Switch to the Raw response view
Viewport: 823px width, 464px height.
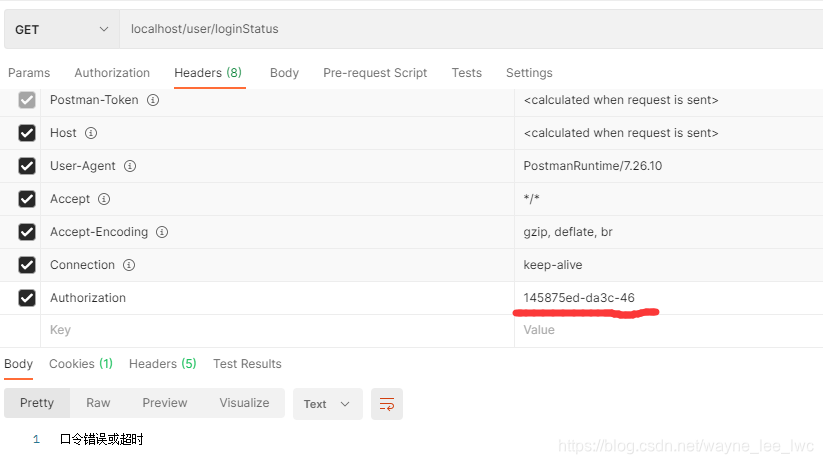tap(98, 403)
